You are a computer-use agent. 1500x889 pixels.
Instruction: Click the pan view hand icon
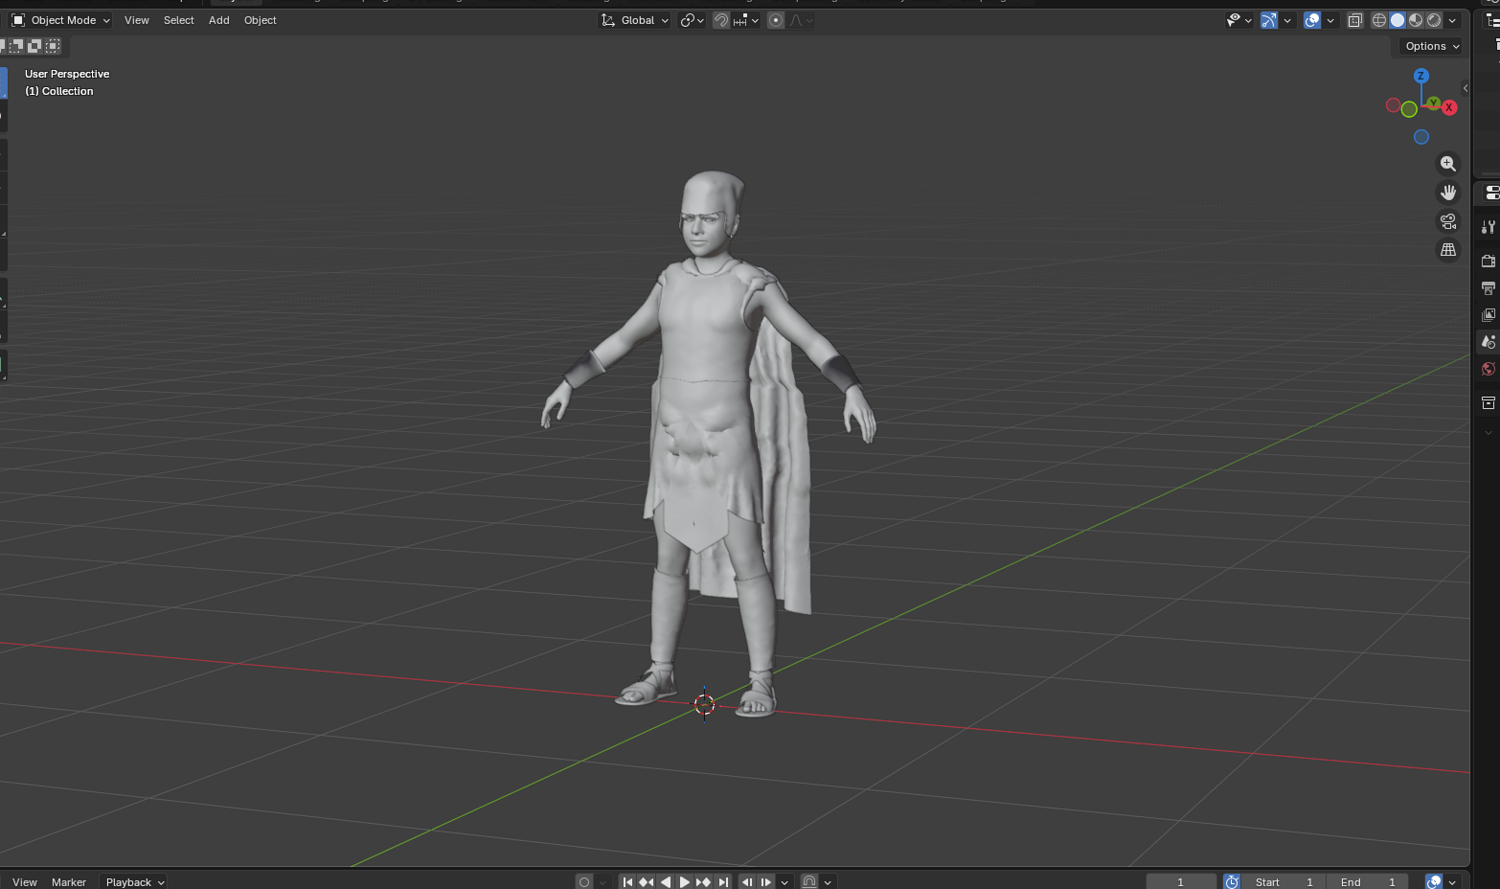[x=1448, y=193]
